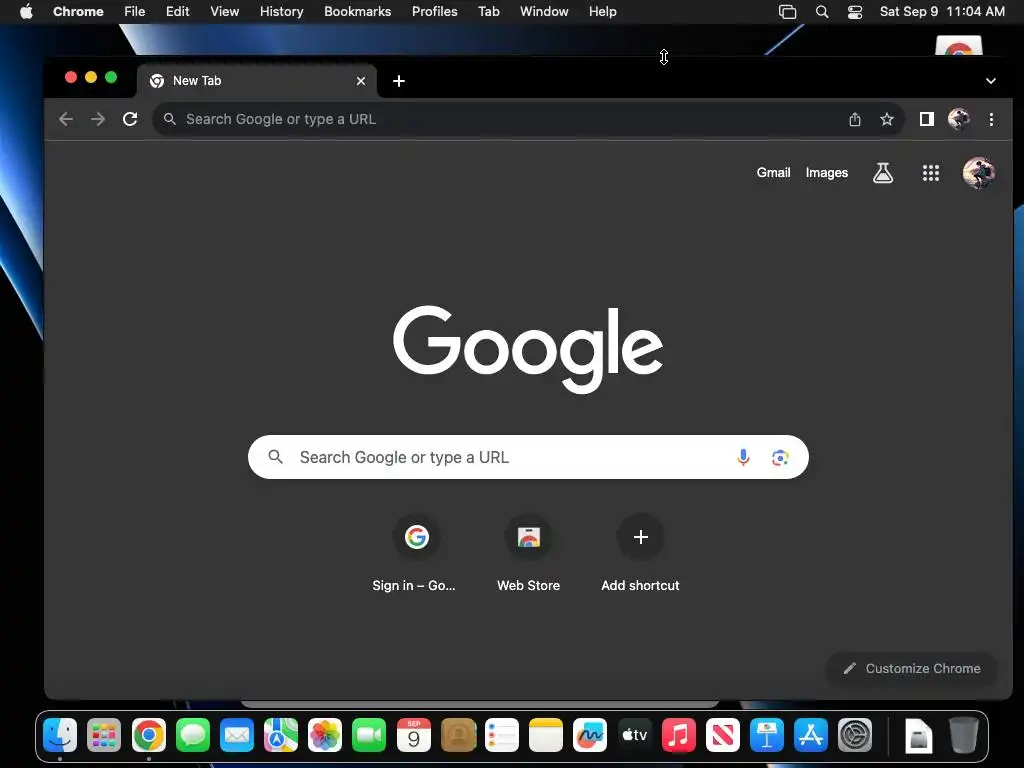Search by image with Lens icon
1024x768 pixels.
pos(780,457)
